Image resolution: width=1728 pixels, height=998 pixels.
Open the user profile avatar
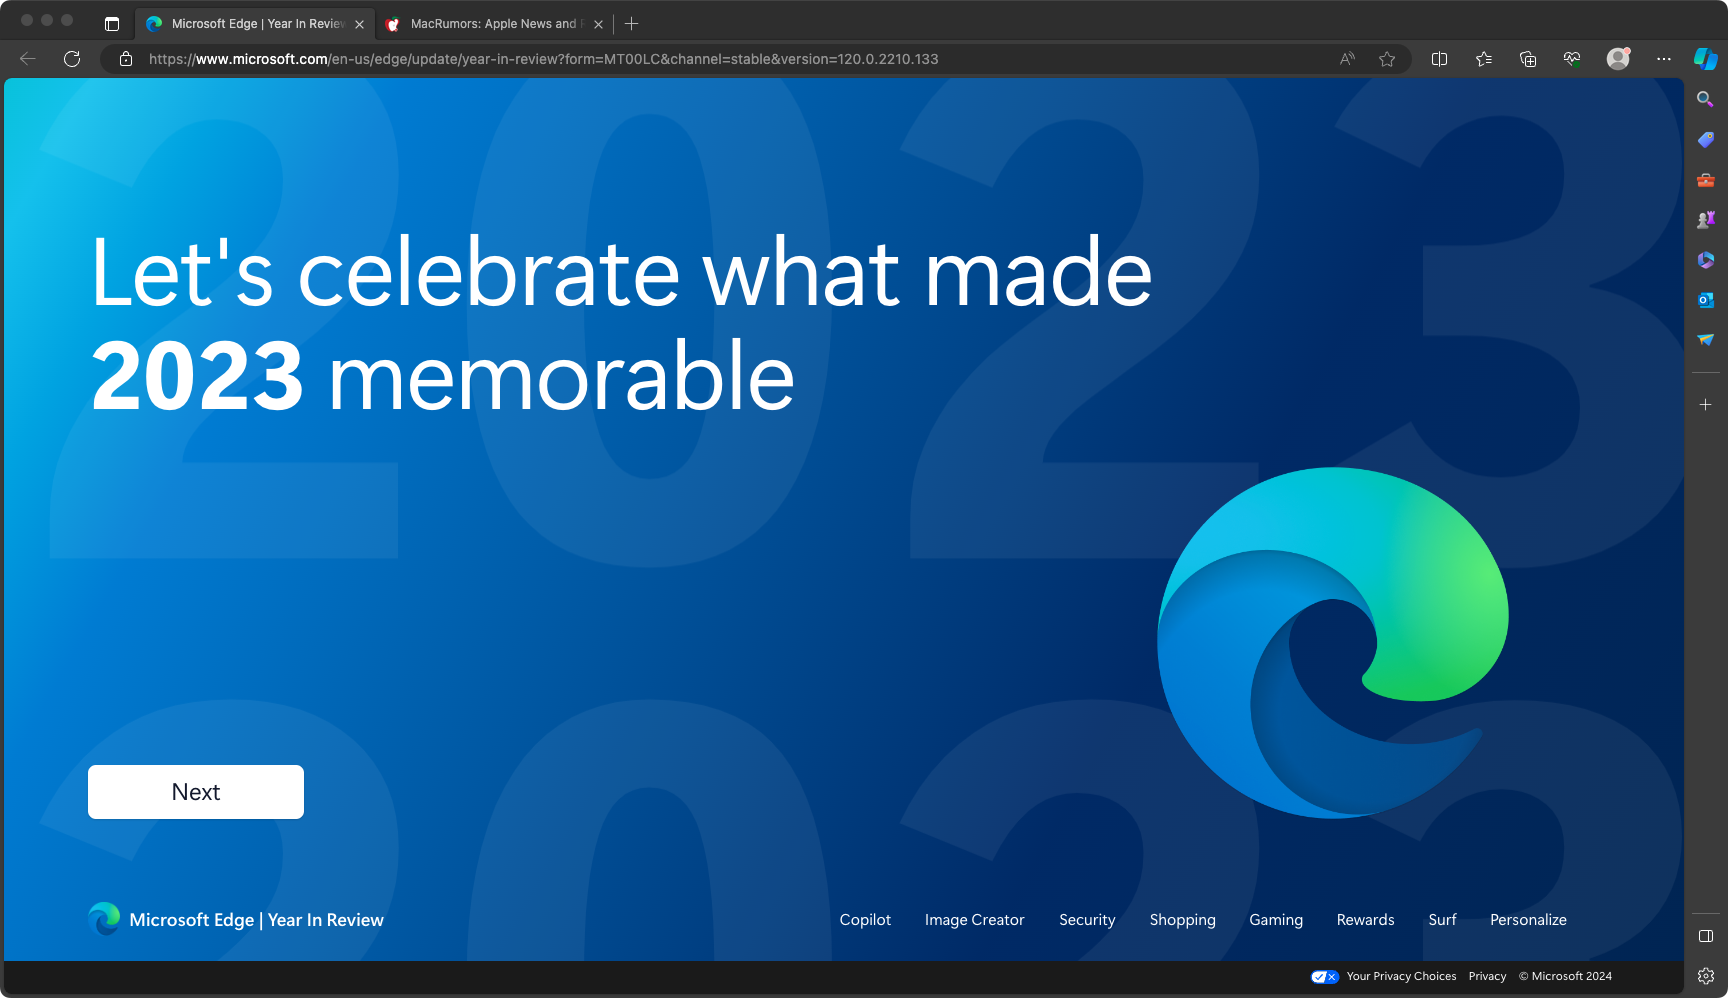point(1618,58)
